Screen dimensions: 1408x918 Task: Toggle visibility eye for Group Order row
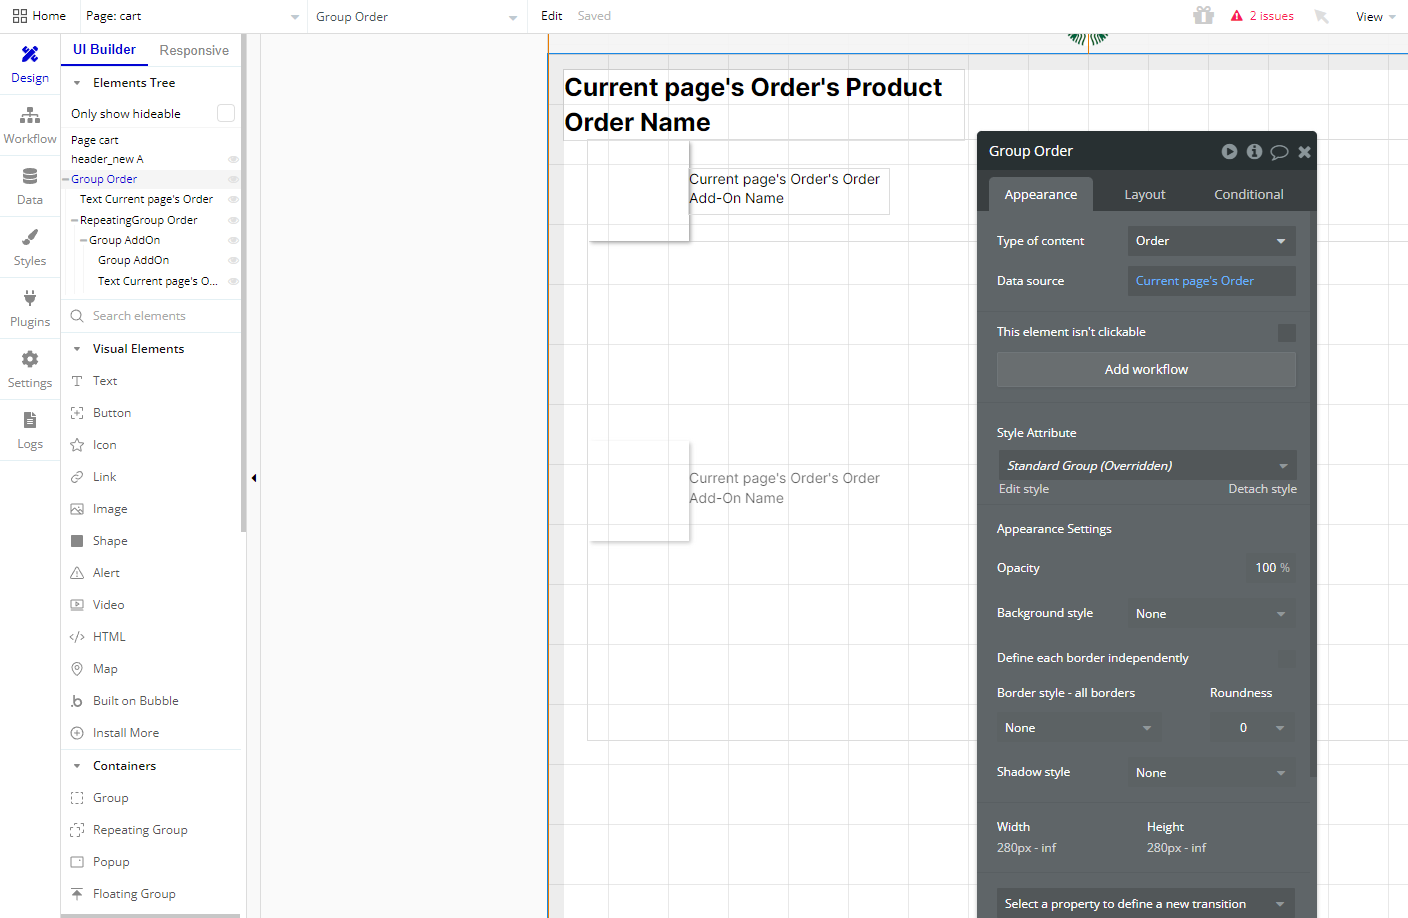[x=233, y=179]
